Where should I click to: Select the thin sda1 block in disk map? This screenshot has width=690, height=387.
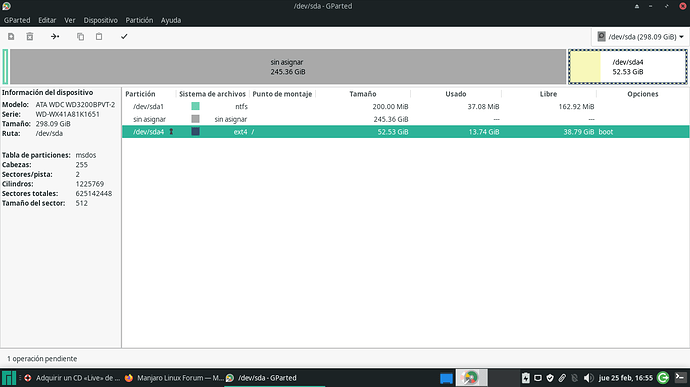pos(5,66)
